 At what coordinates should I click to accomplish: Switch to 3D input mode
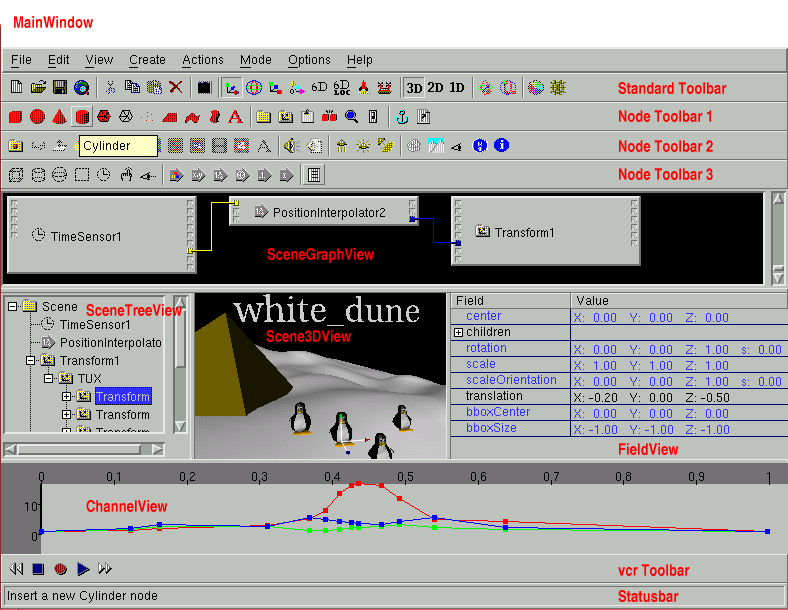(414, 87)
